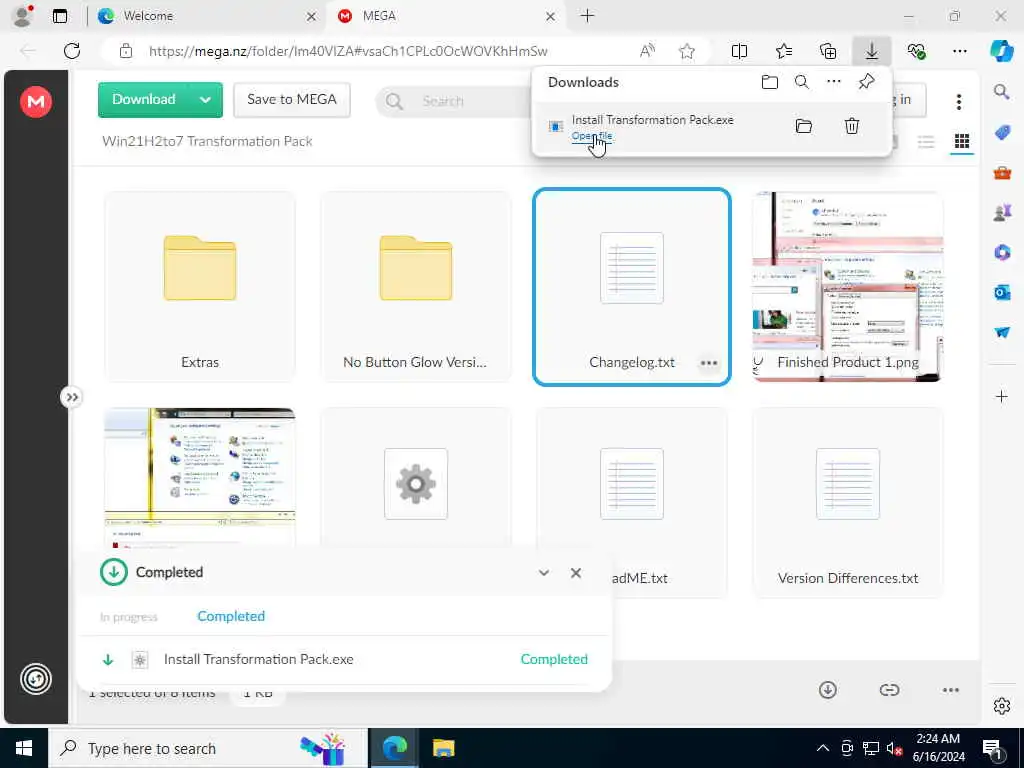Open Windows Start menu
Screen dimensions: 1024x768
coord(24,748)
